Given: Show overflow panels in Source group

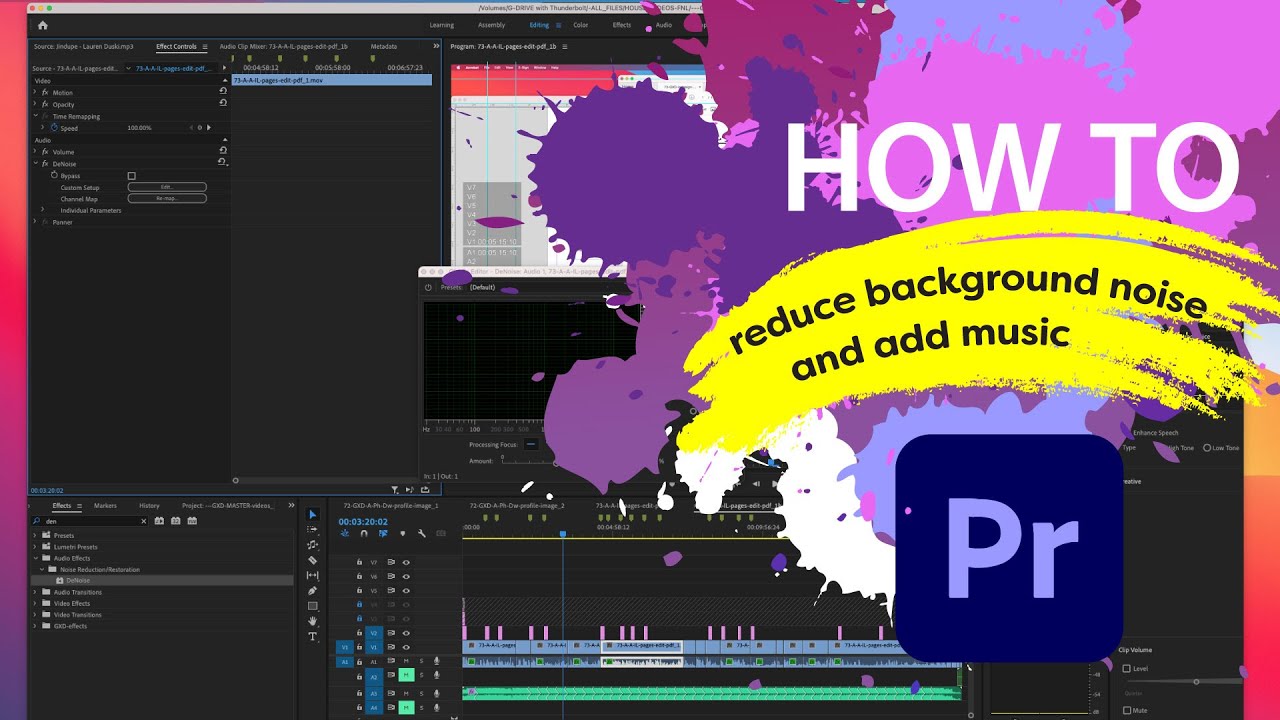Looking at the screenshot, I should click(436, 46).
